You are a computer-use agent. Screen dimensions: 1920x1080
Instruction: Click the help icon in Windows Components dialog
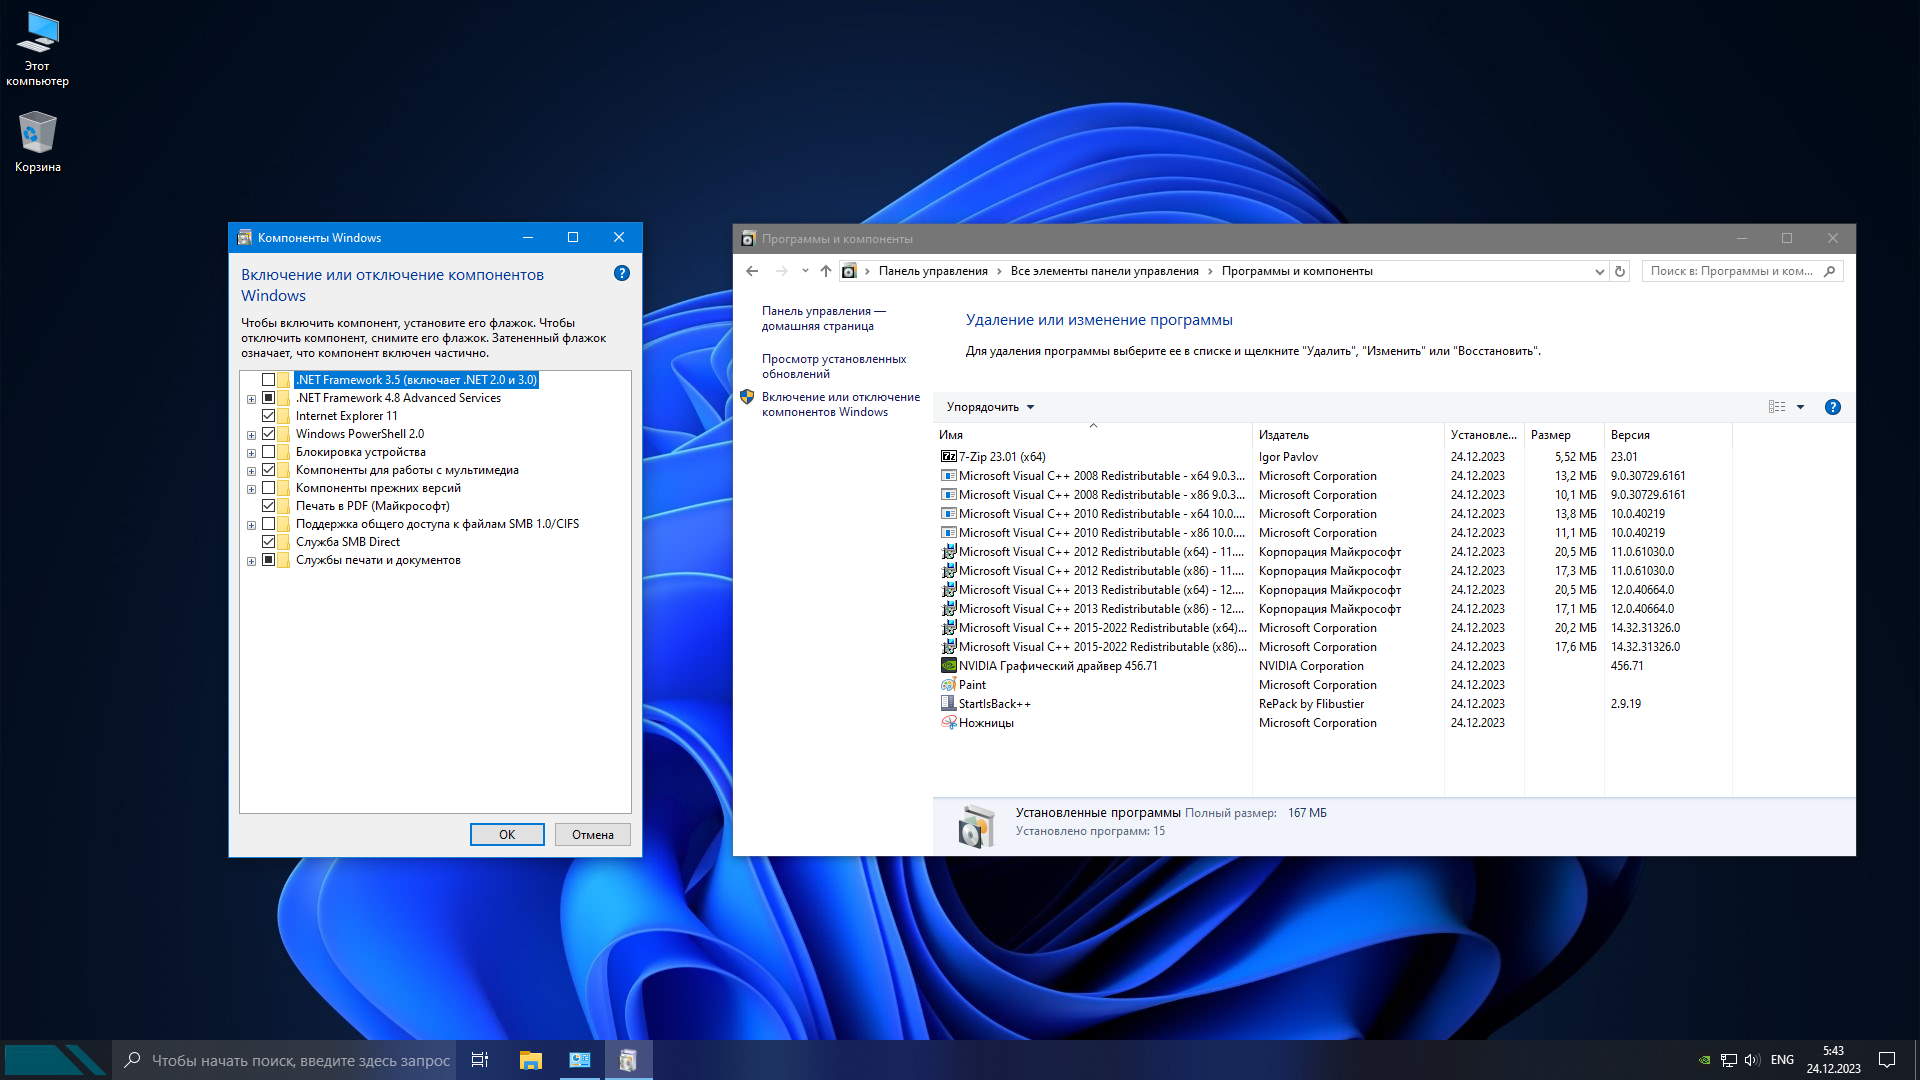pos(621,273)
